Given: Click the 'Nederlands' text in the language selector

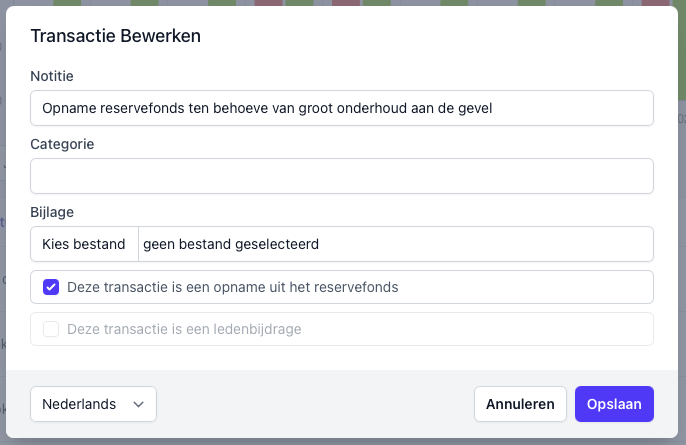Looking at the screenshot, I should tap(79, 404).
